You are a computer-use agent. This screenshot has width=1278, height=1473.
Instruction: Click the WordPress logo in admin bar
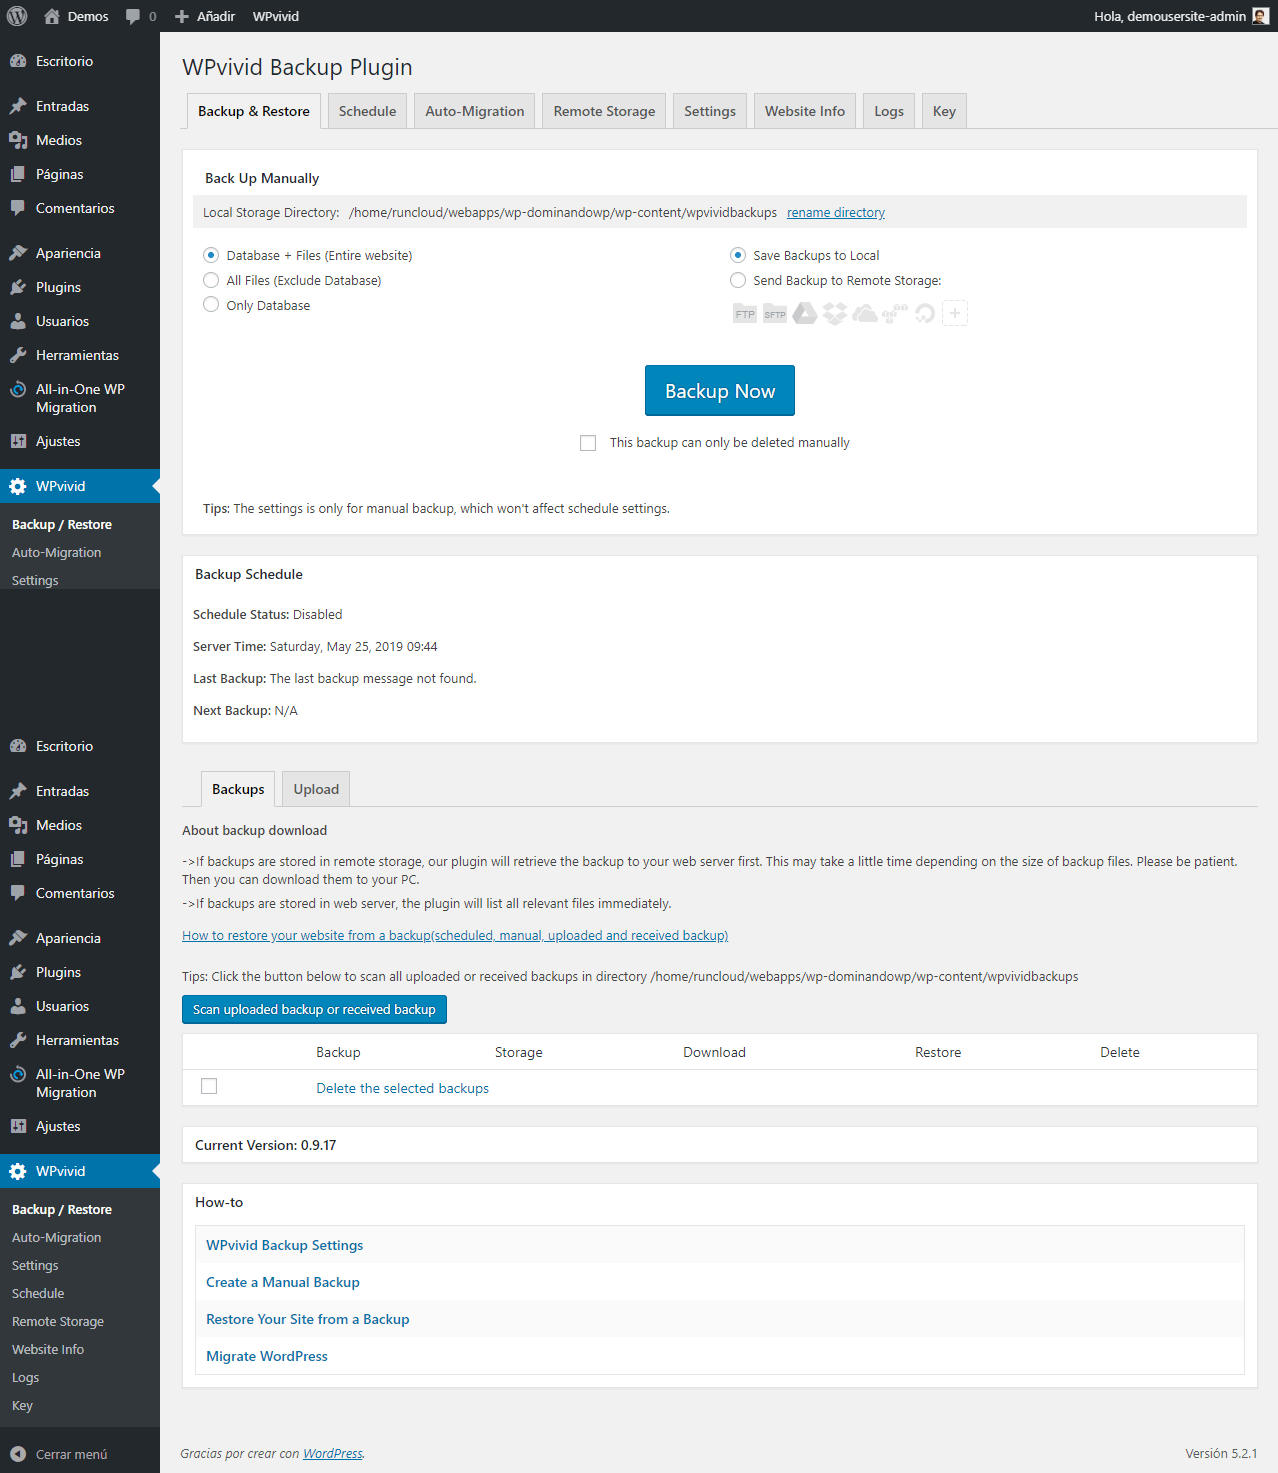(17, 16)
